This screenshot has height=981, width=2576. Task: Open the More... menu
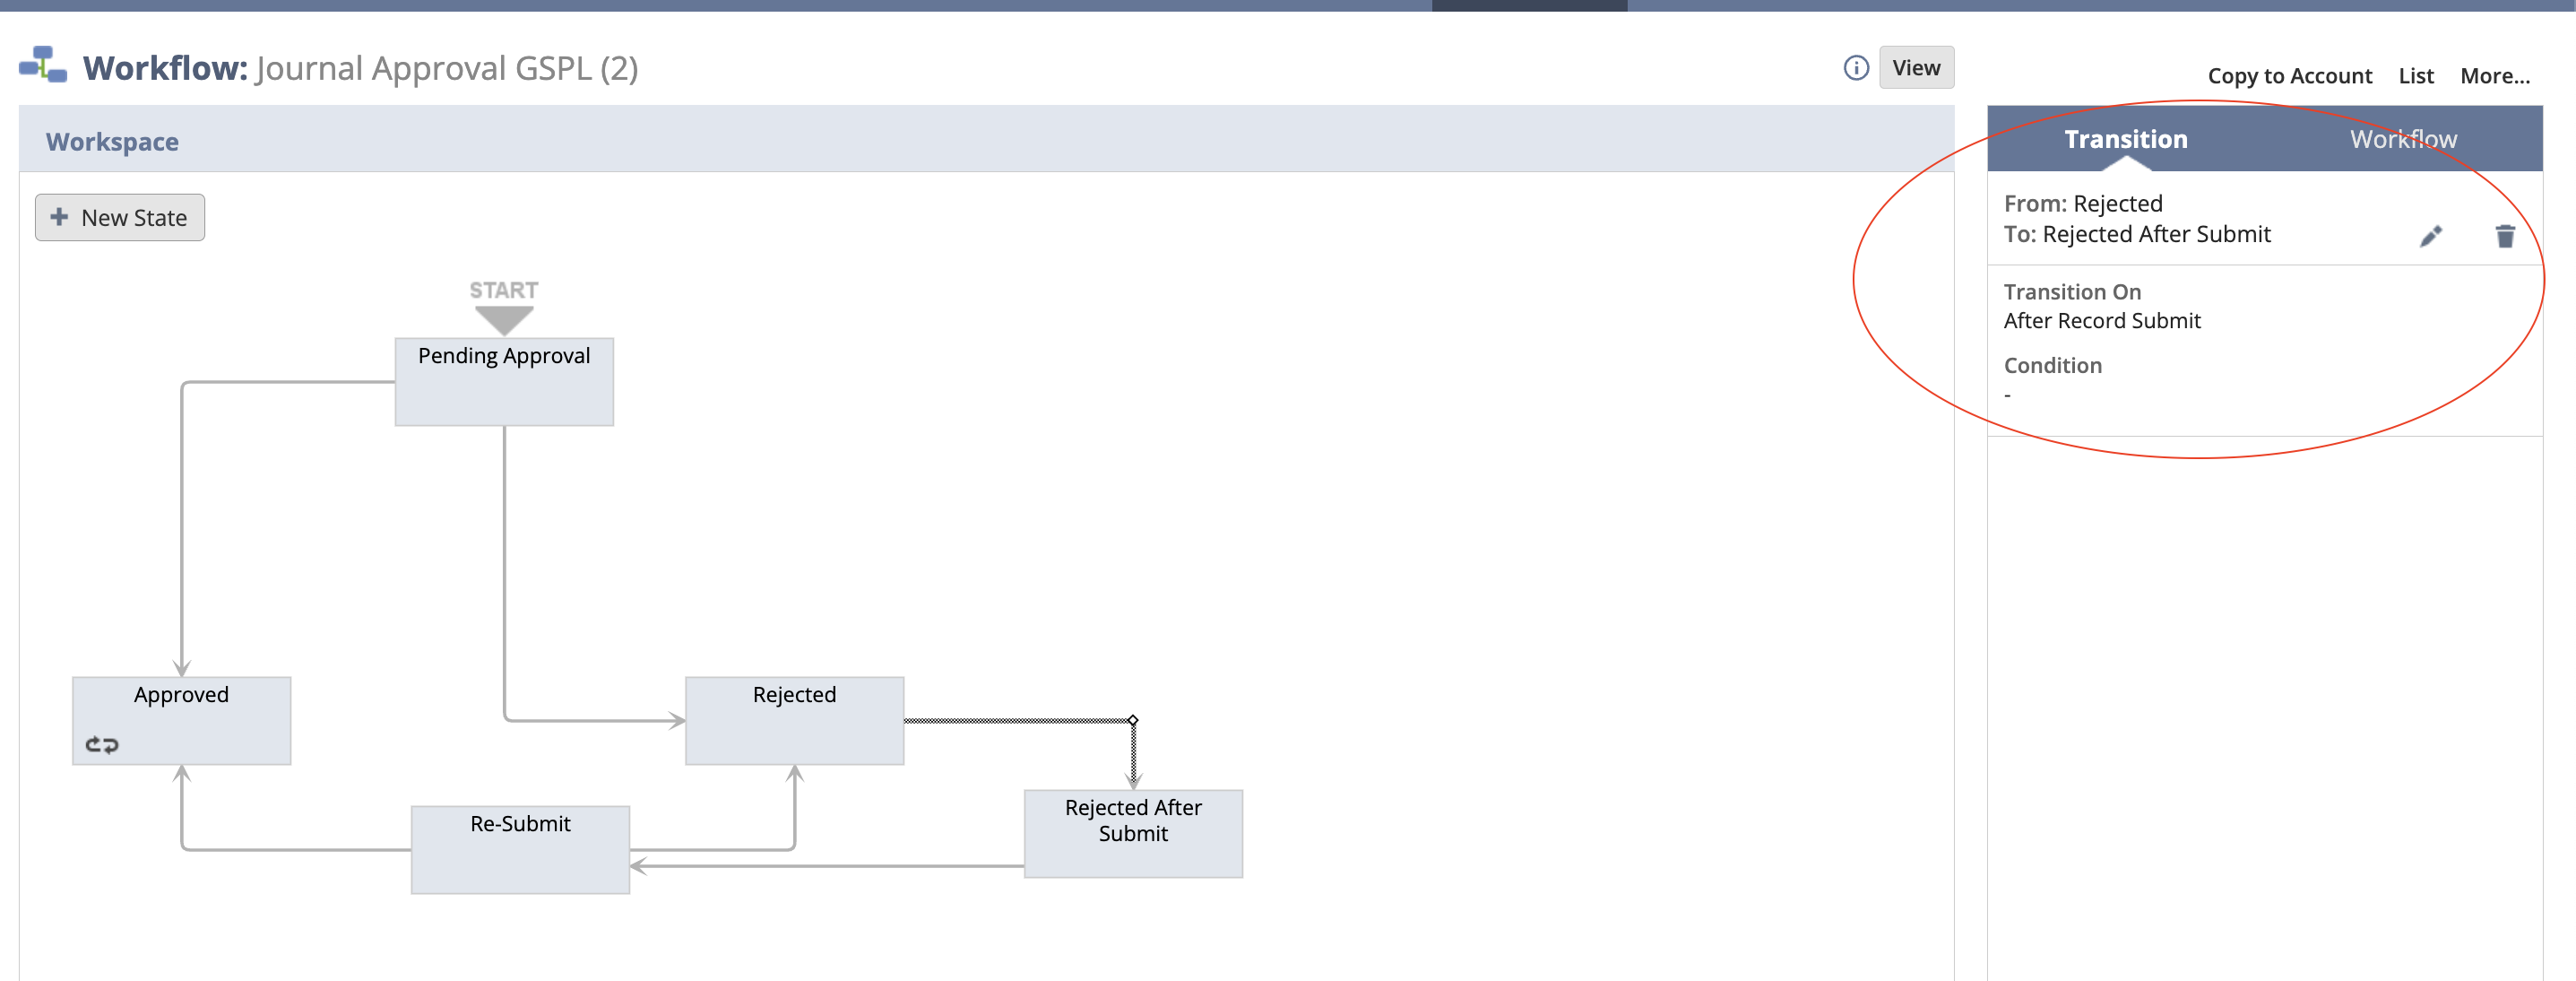click(x=2496, y=75)
